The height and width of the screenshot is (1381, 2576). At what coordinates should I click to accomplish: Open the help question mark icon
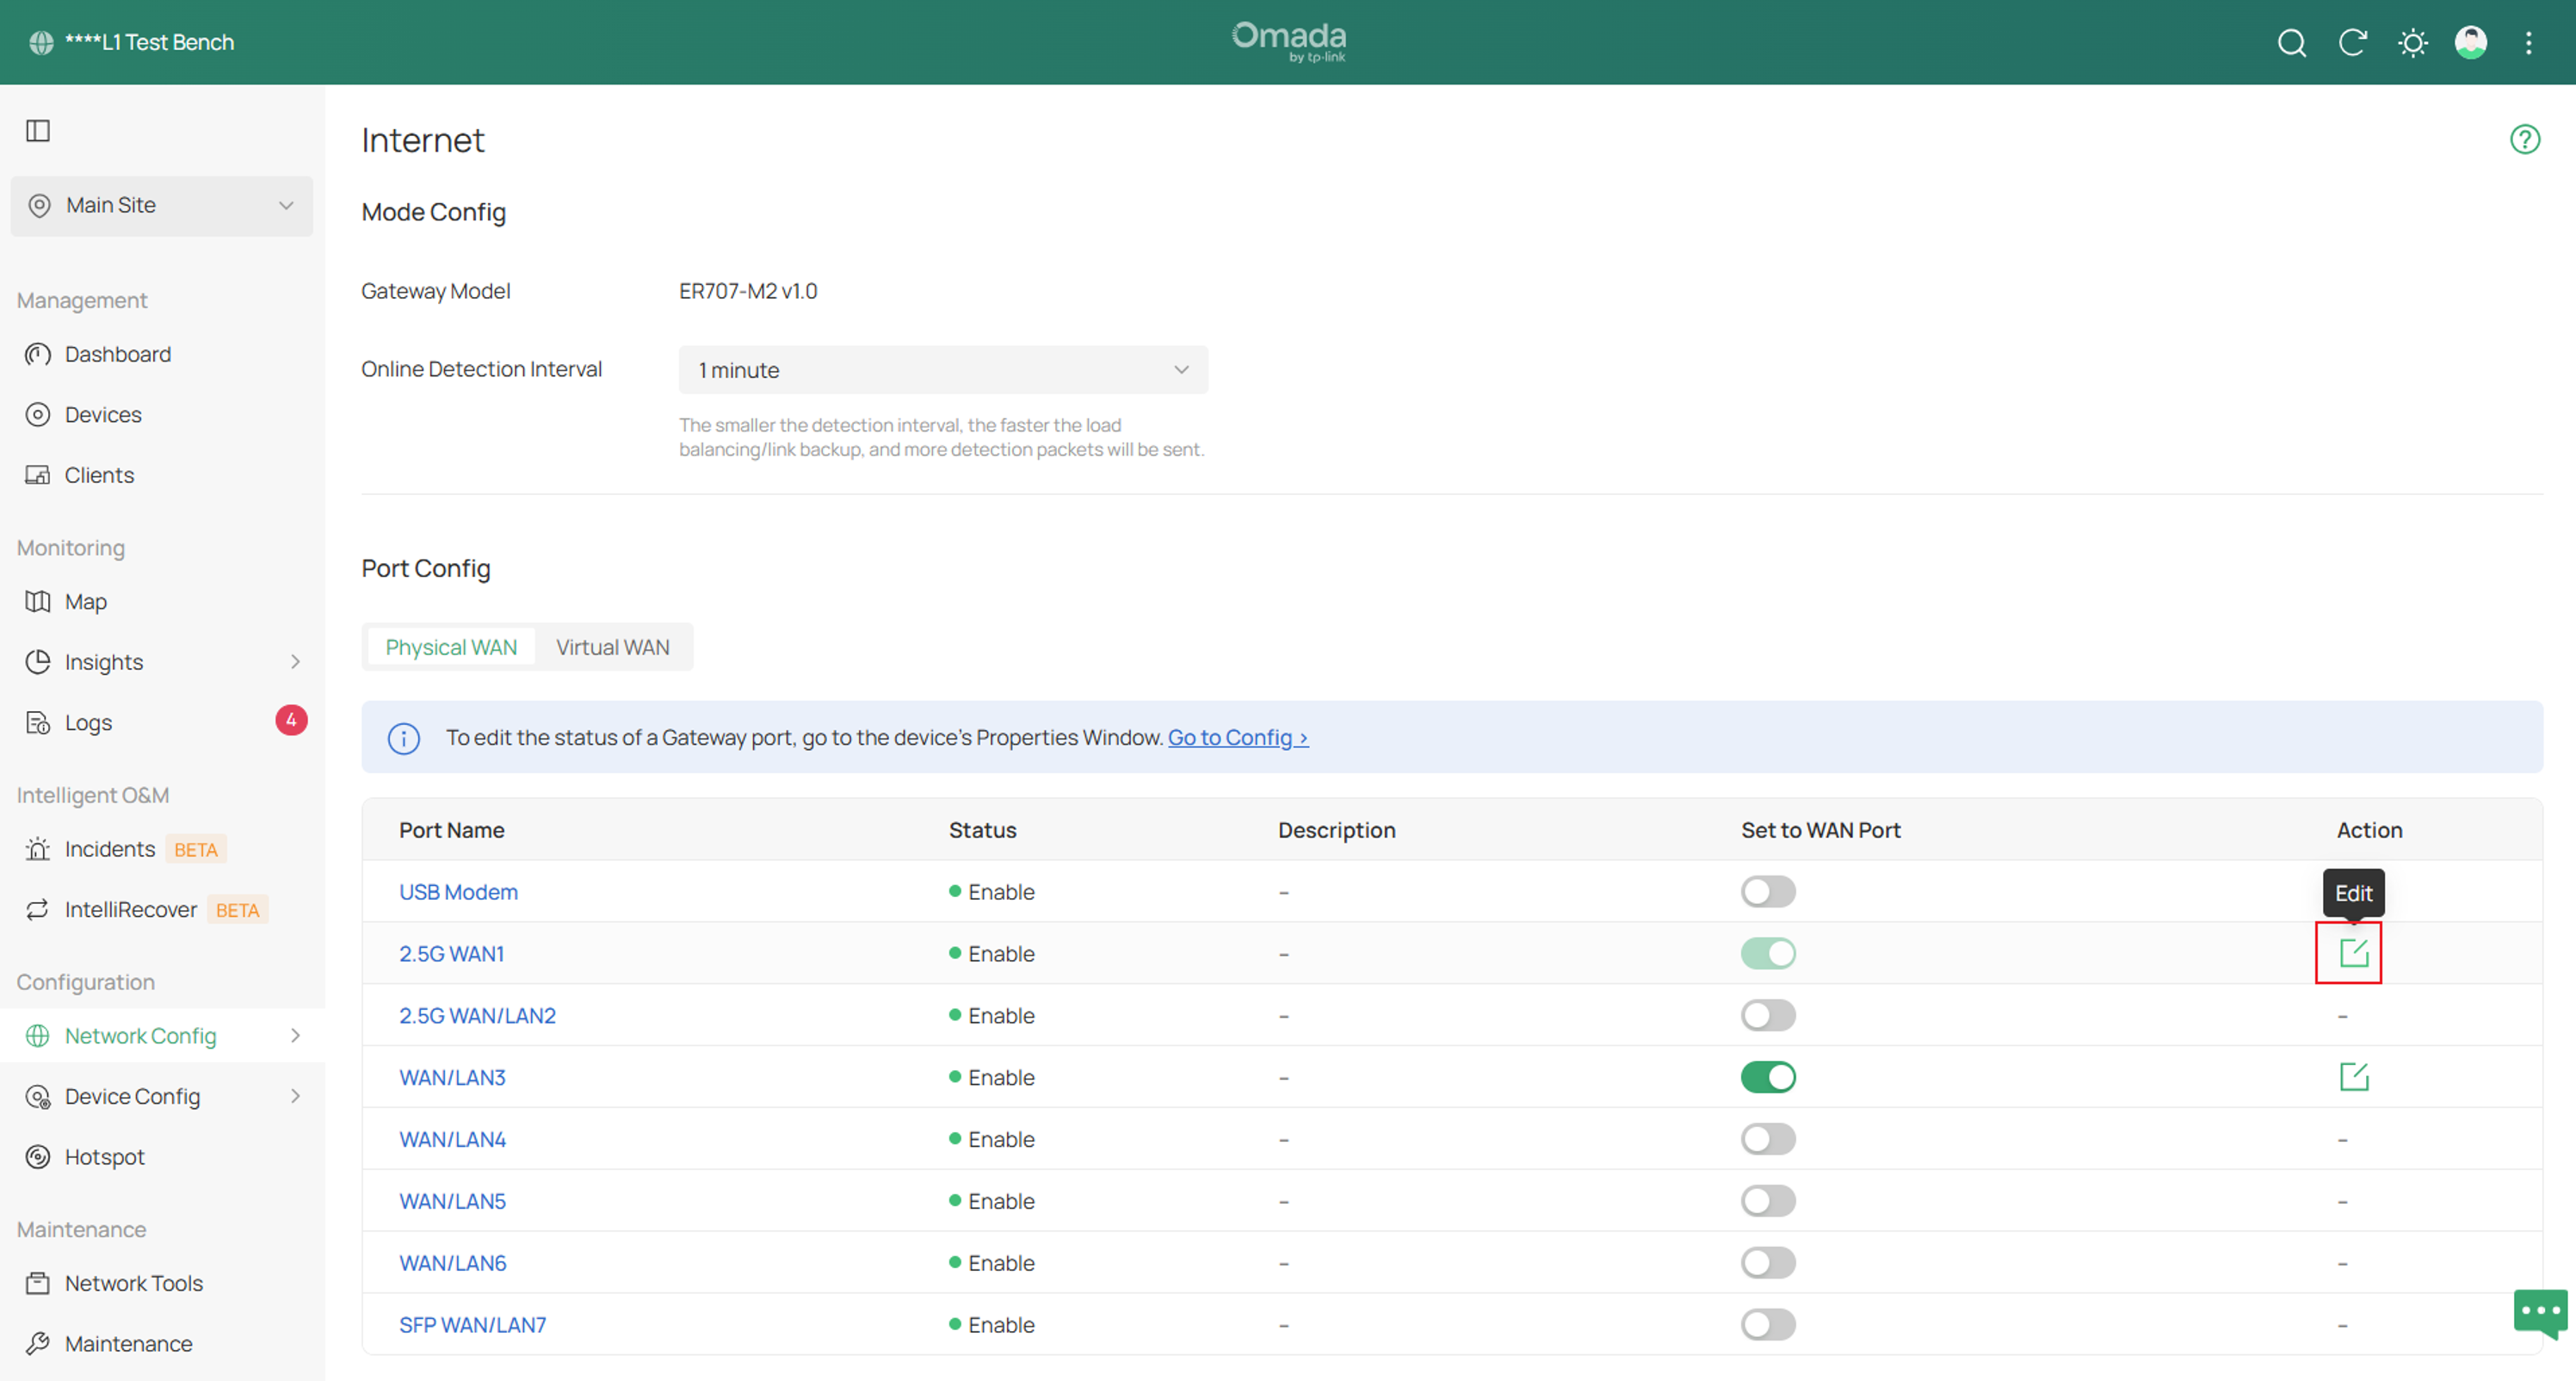point(2525,139)
